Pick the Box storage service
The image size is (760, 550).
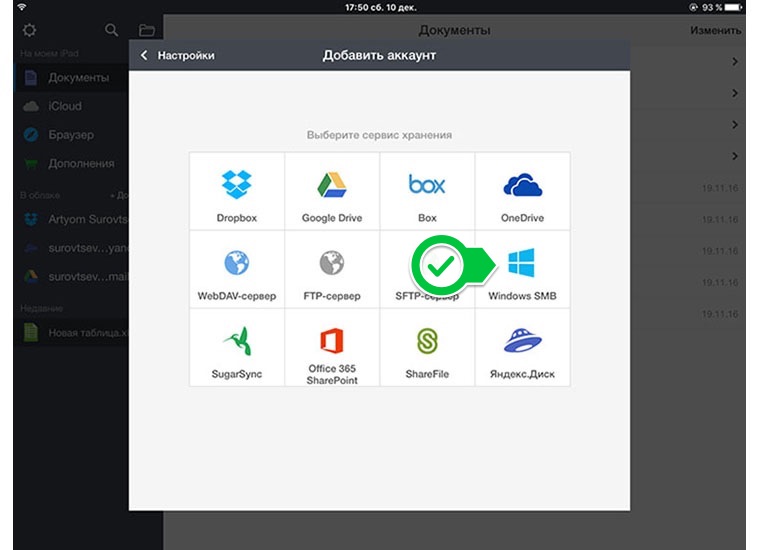[427, 191]
